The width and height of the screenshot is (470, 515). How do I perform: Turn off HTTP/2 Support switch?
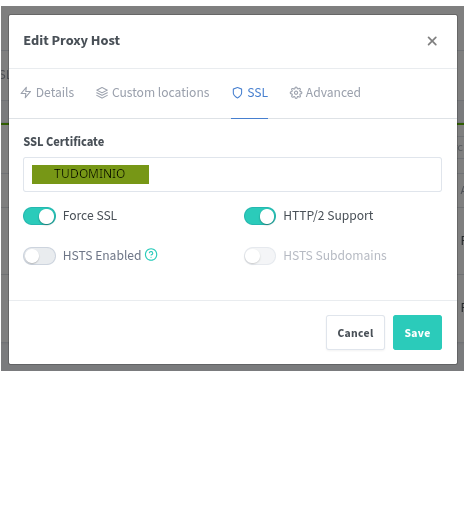pos(260,216)
